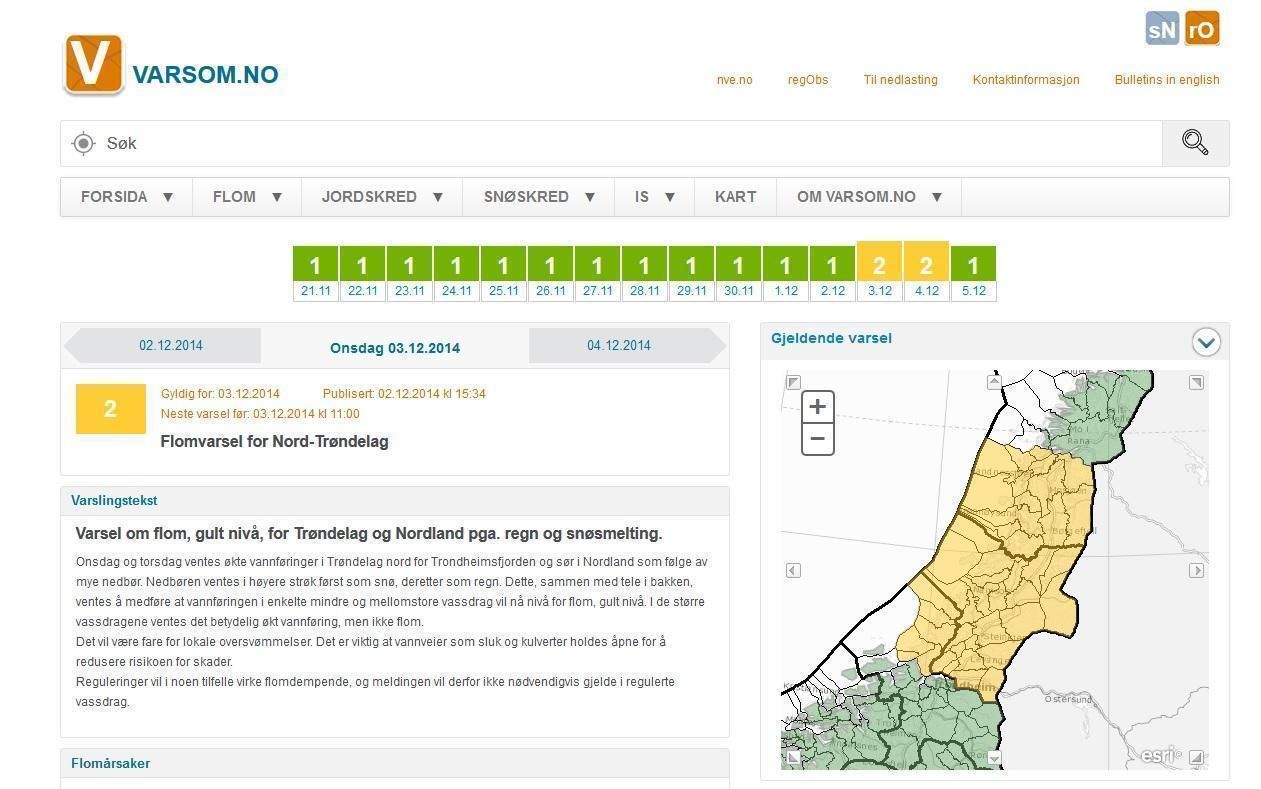Pan the map right with arrow
This screenshot has height=789, width=1261.
pyautogui.click(x=1196, y=570)
